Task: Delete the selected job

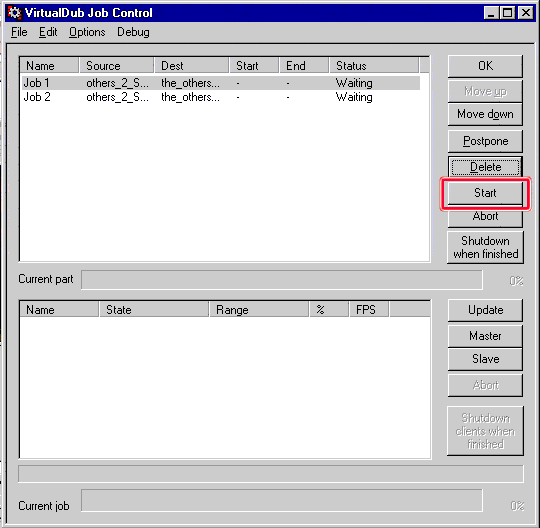Action: (x=485, y=167)
